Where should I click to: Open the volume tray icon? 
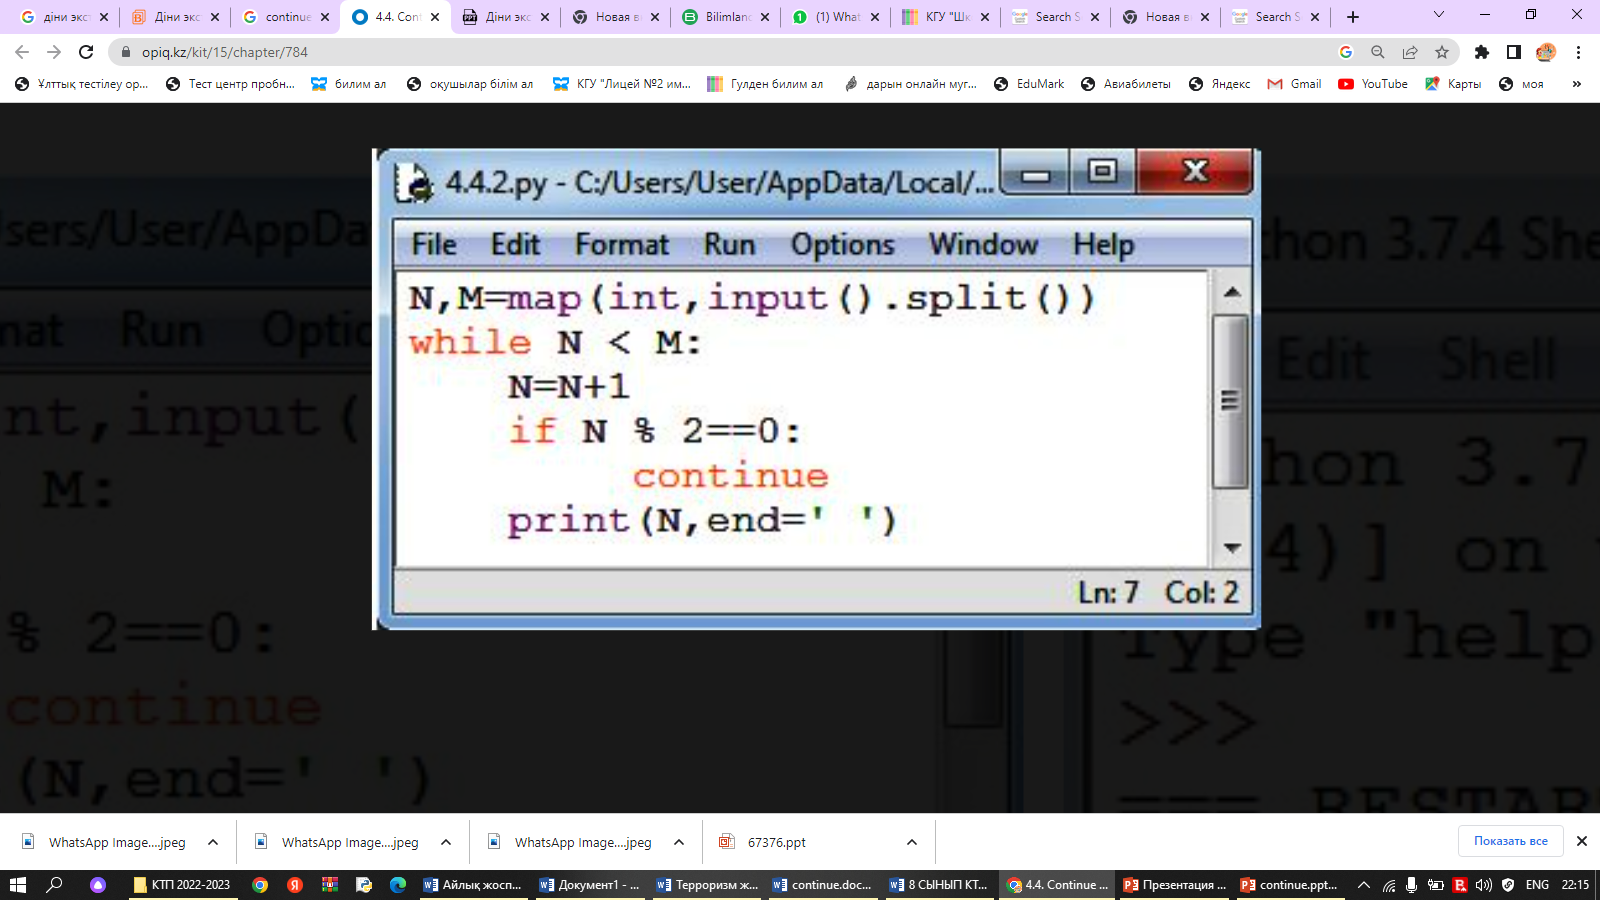tap(1484, 885)
